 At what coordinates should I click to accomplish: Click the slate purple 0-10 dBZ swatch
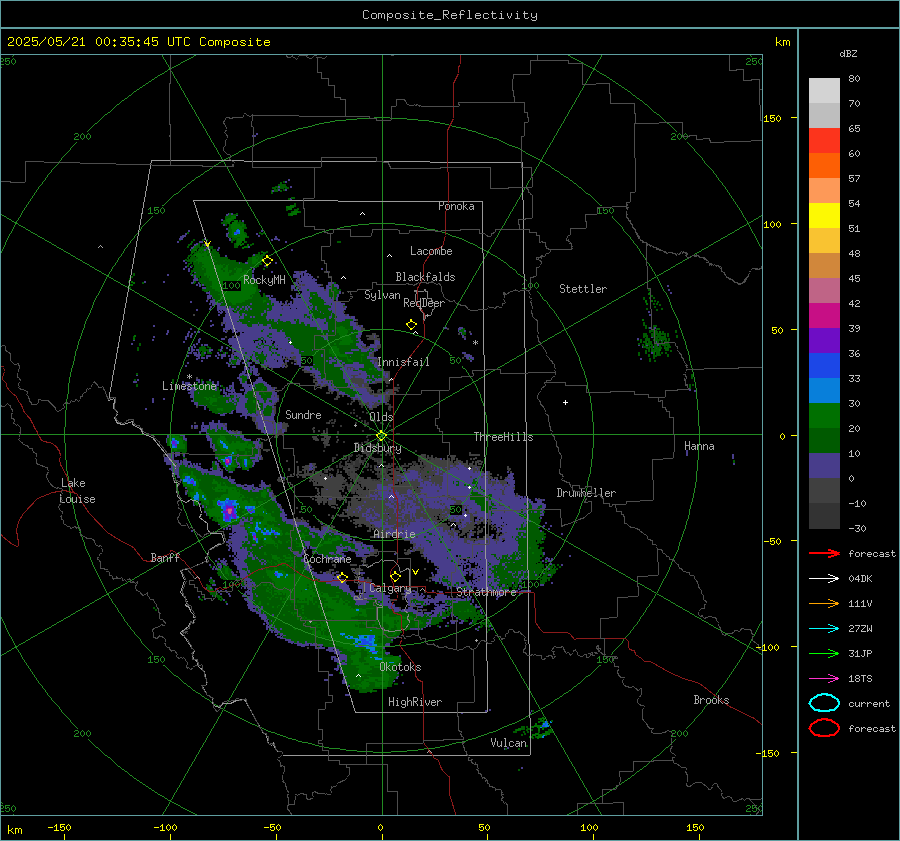[824, 466]
